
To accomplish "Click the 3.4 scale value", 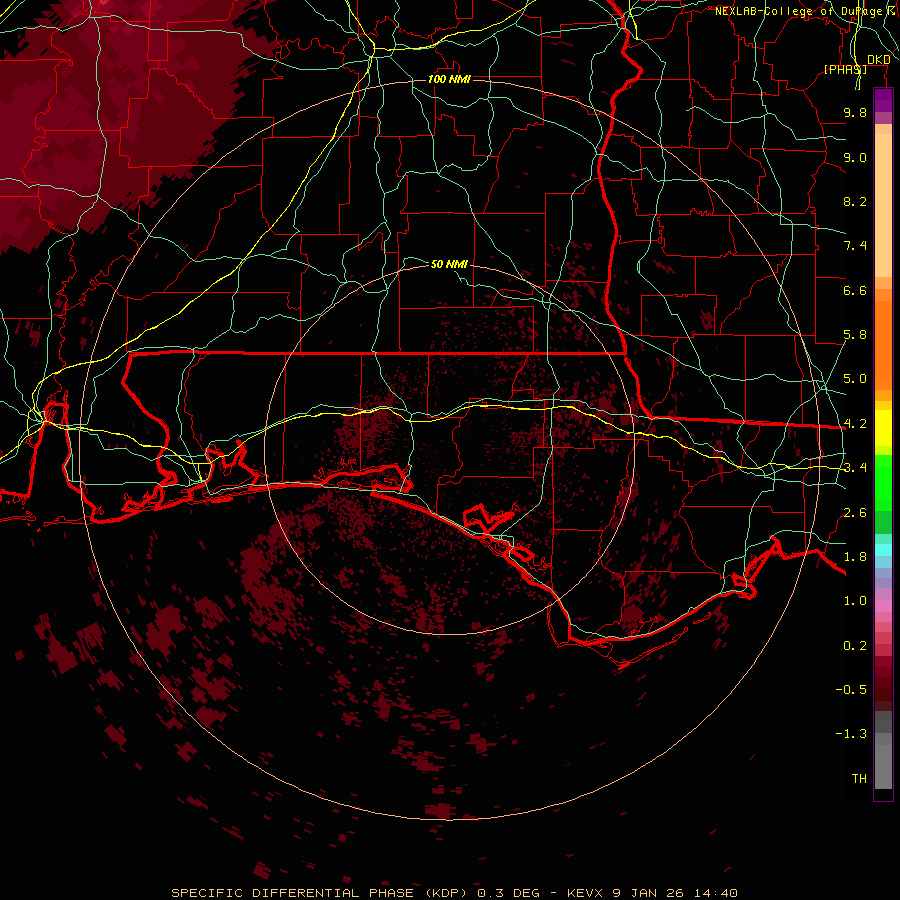I will (855, 468).
